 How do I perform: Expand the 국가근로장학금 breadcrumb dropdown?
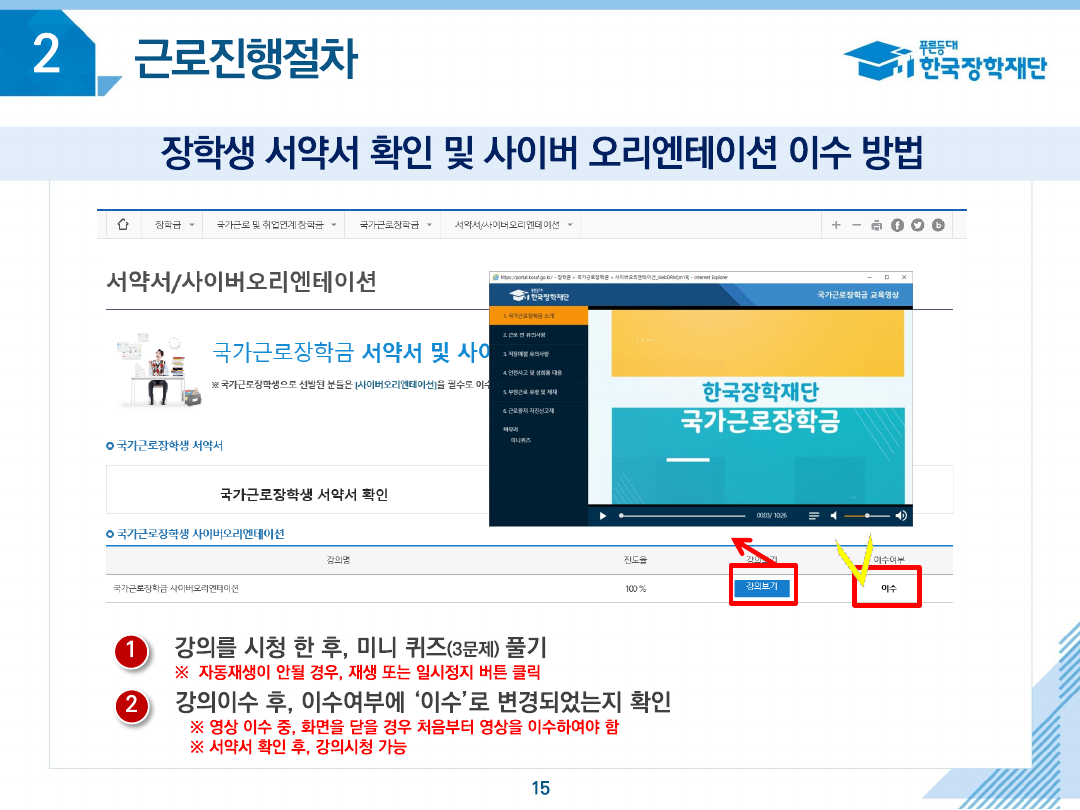pos(393,225)
